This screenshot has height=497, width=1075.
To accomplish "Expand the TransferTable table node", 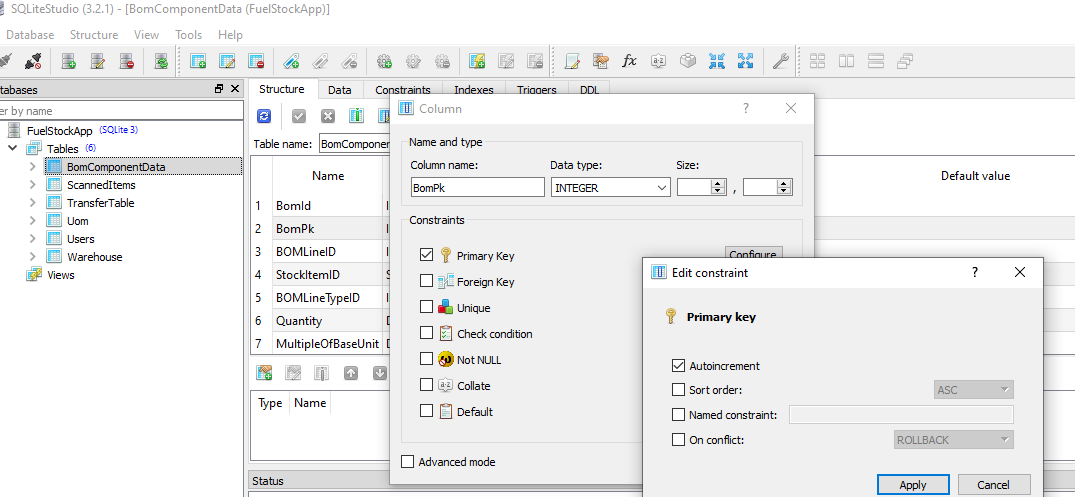I will pyautogui.click(x=32, y=203).
